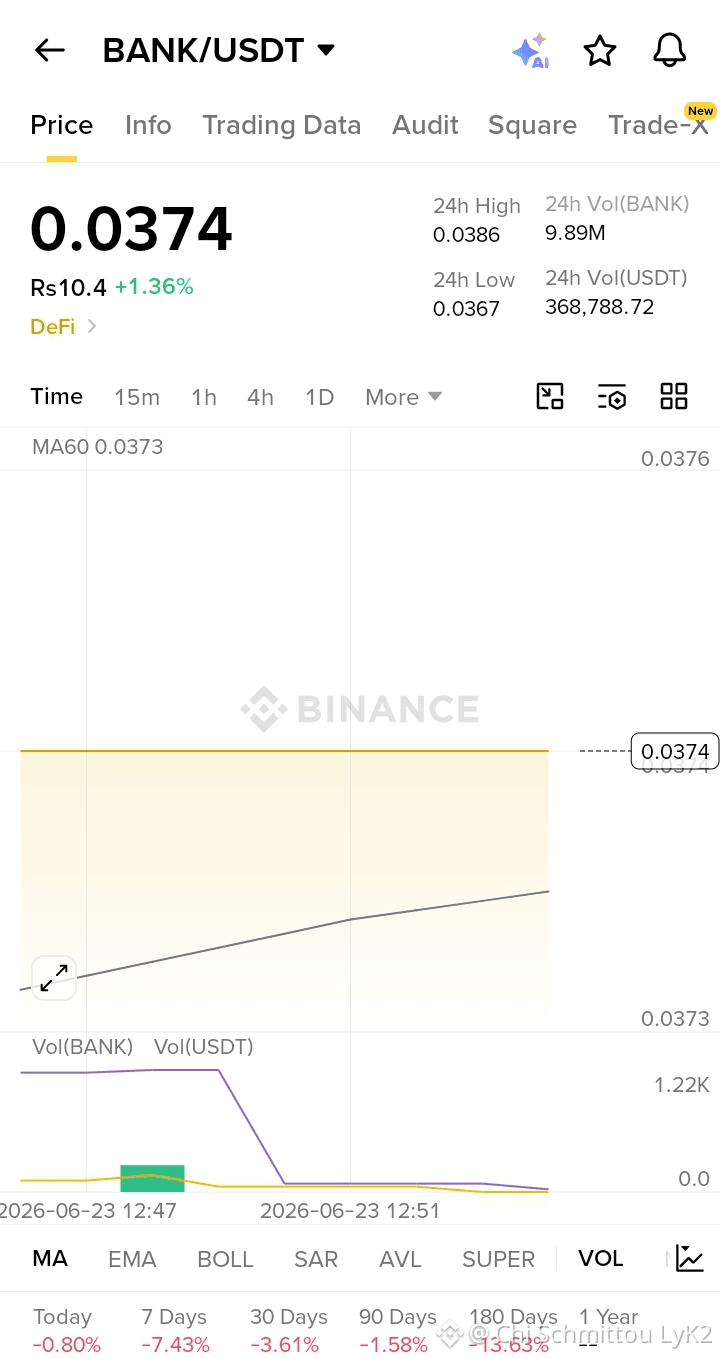
Task: Tap the 0.0374 current price label
Action: pos(675,751)
